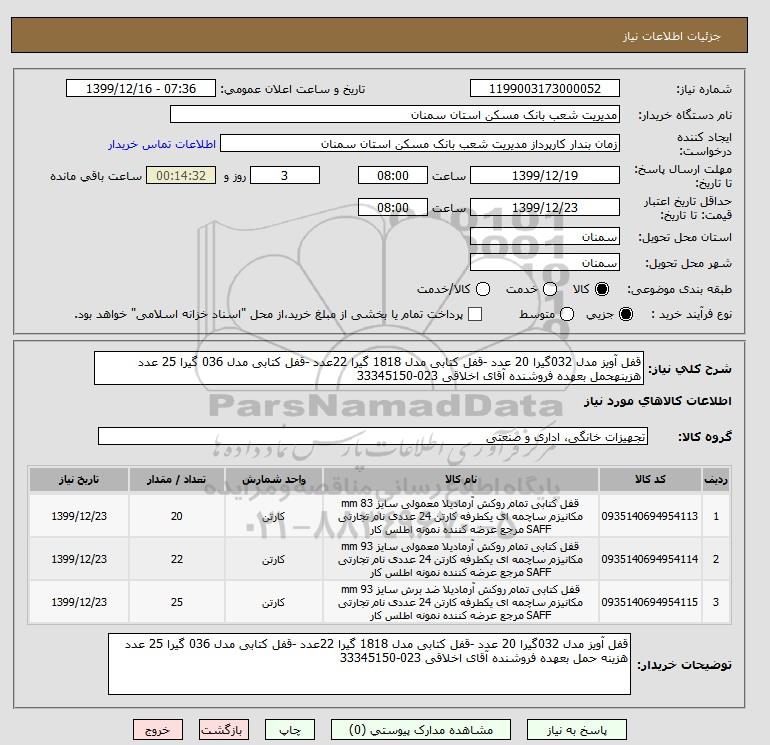Click the ضد برش lock product name
The height and width of the screenshot is (745, 770).
coord(461,602)
